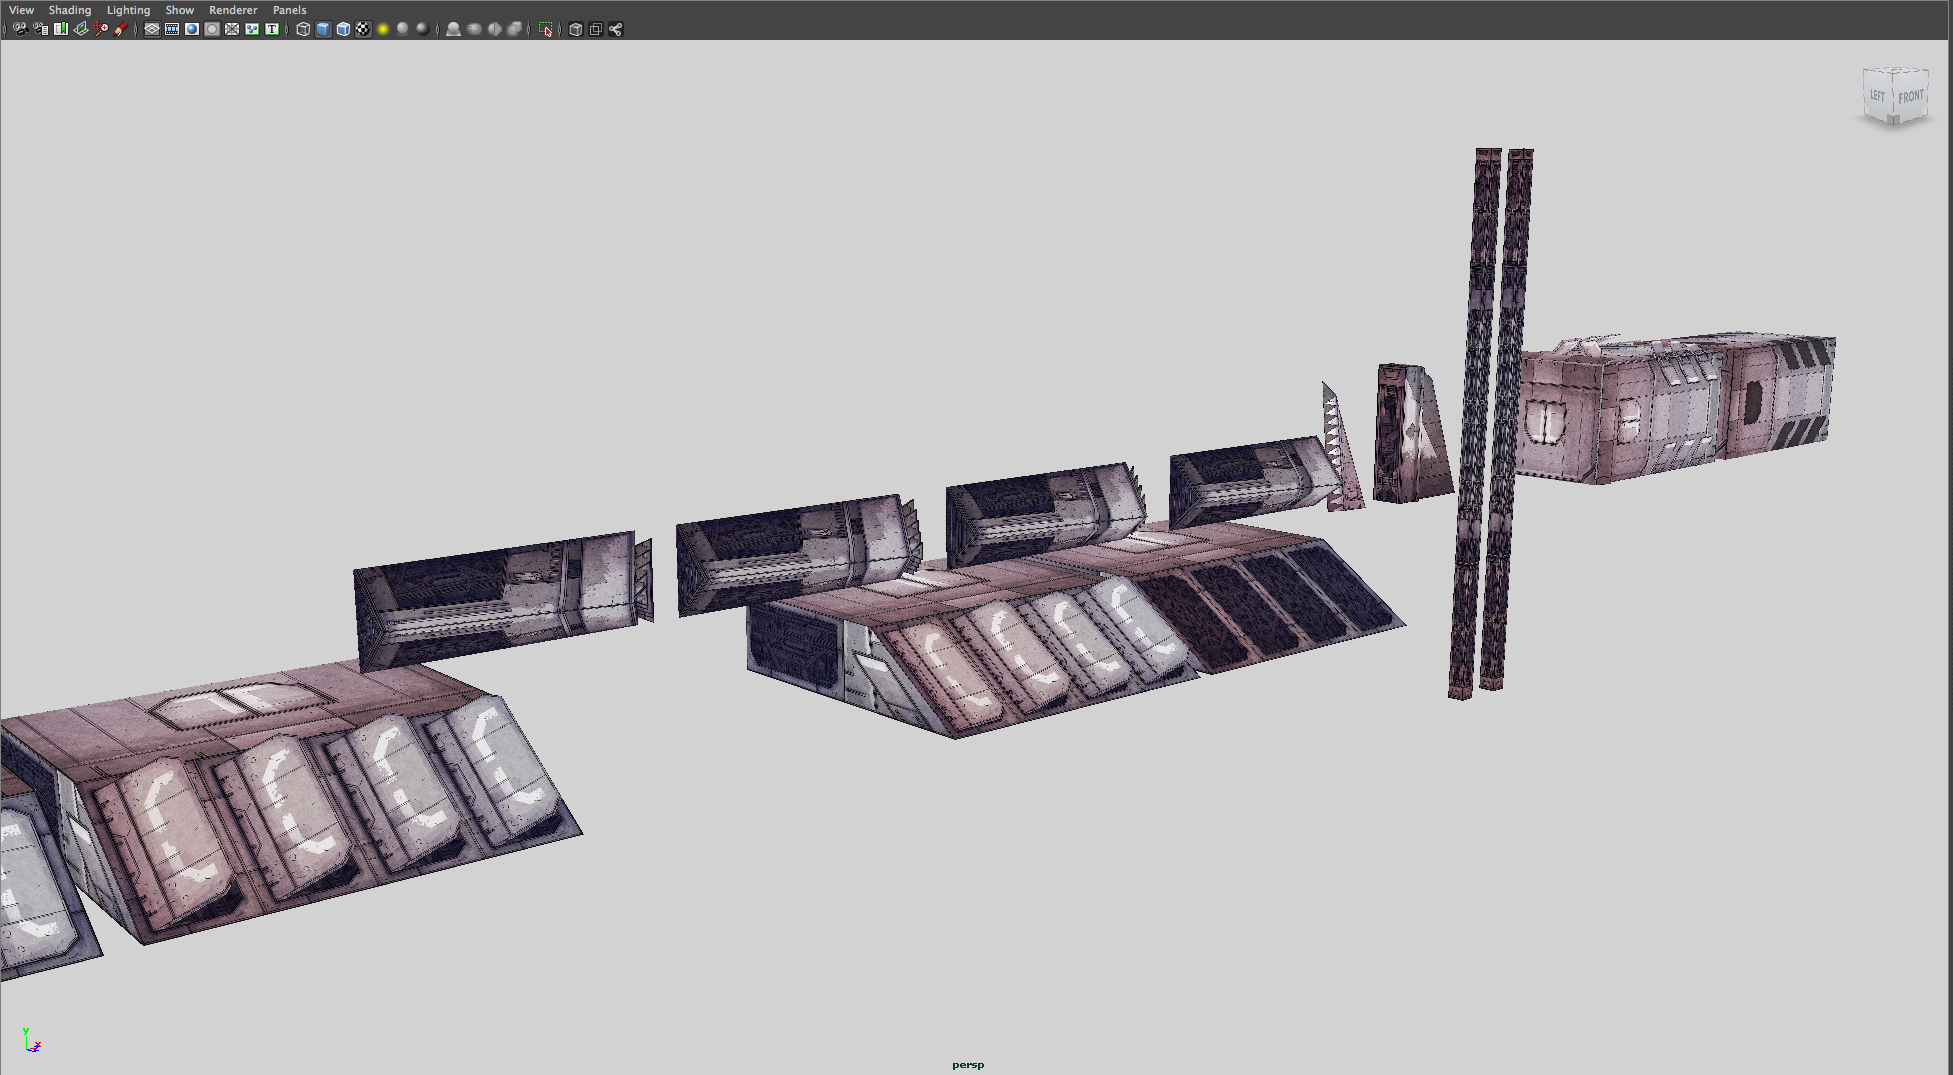
Task: Expand the Panels dropdown menu
Action: coord(289,10)
